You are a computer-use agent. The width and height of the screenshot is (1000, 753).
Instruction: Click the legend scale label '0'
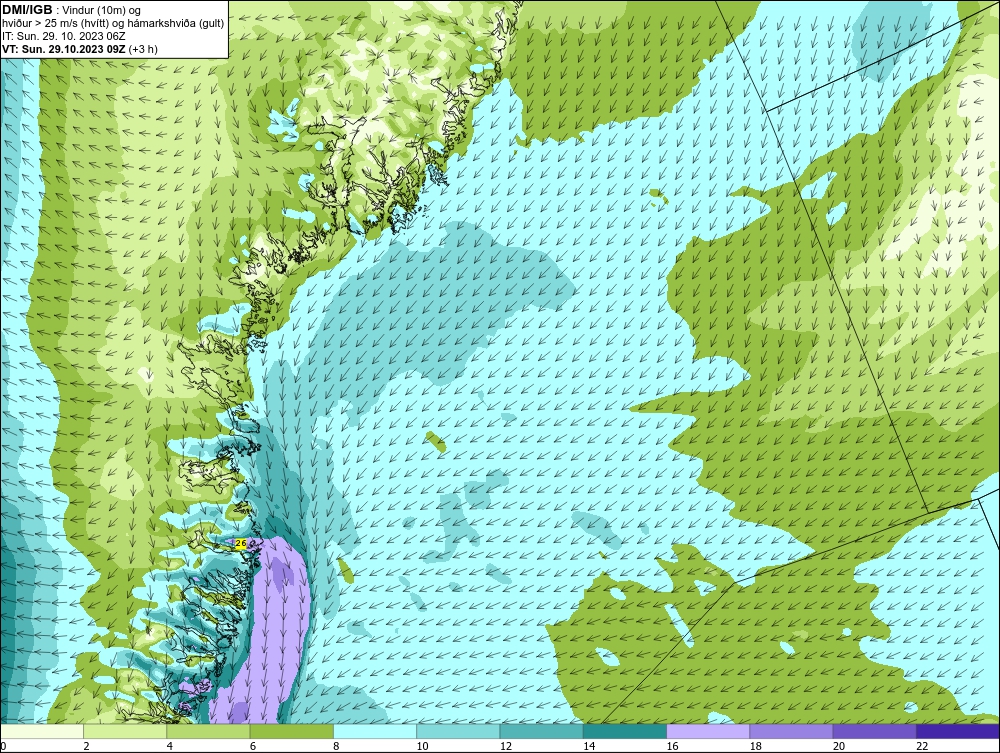point(3,747)
